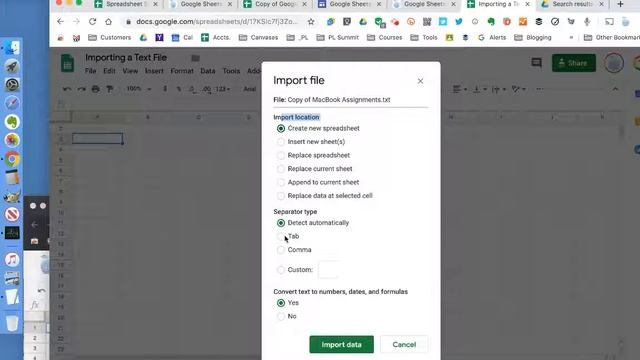
Task: Go back in browser
Action: coord(60,22)
